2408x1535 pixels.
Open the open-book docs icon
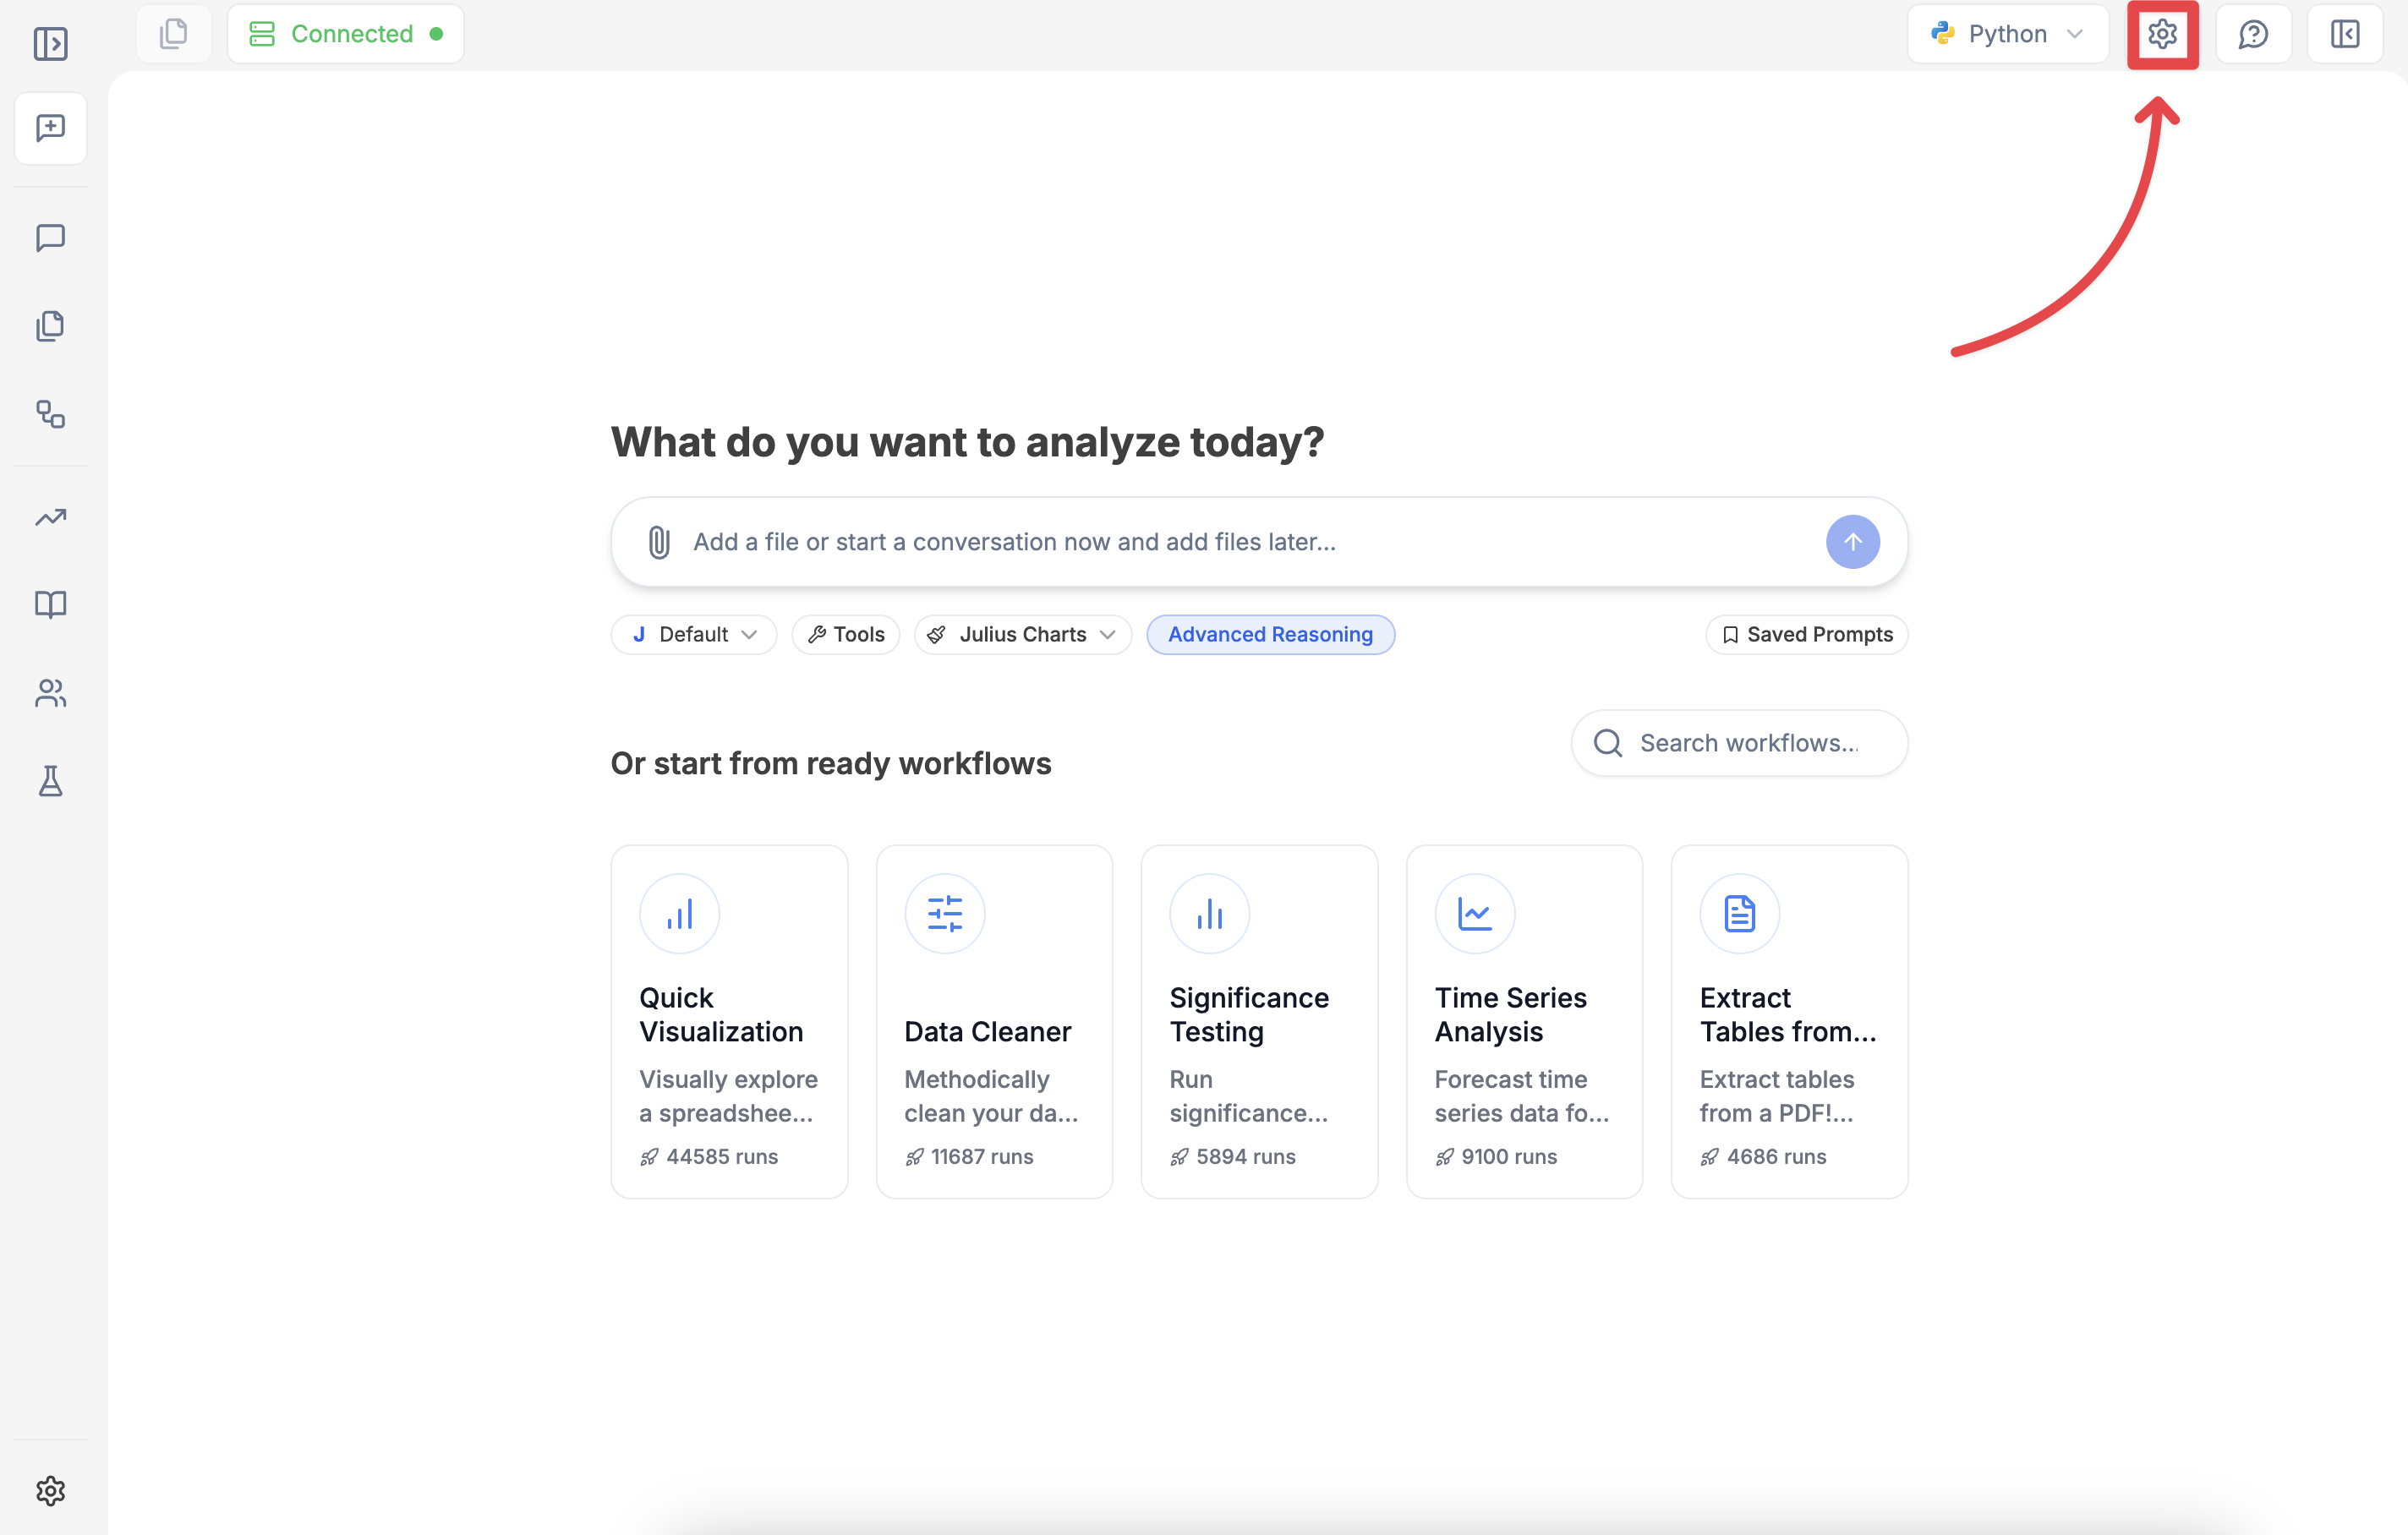pos(50,604)
